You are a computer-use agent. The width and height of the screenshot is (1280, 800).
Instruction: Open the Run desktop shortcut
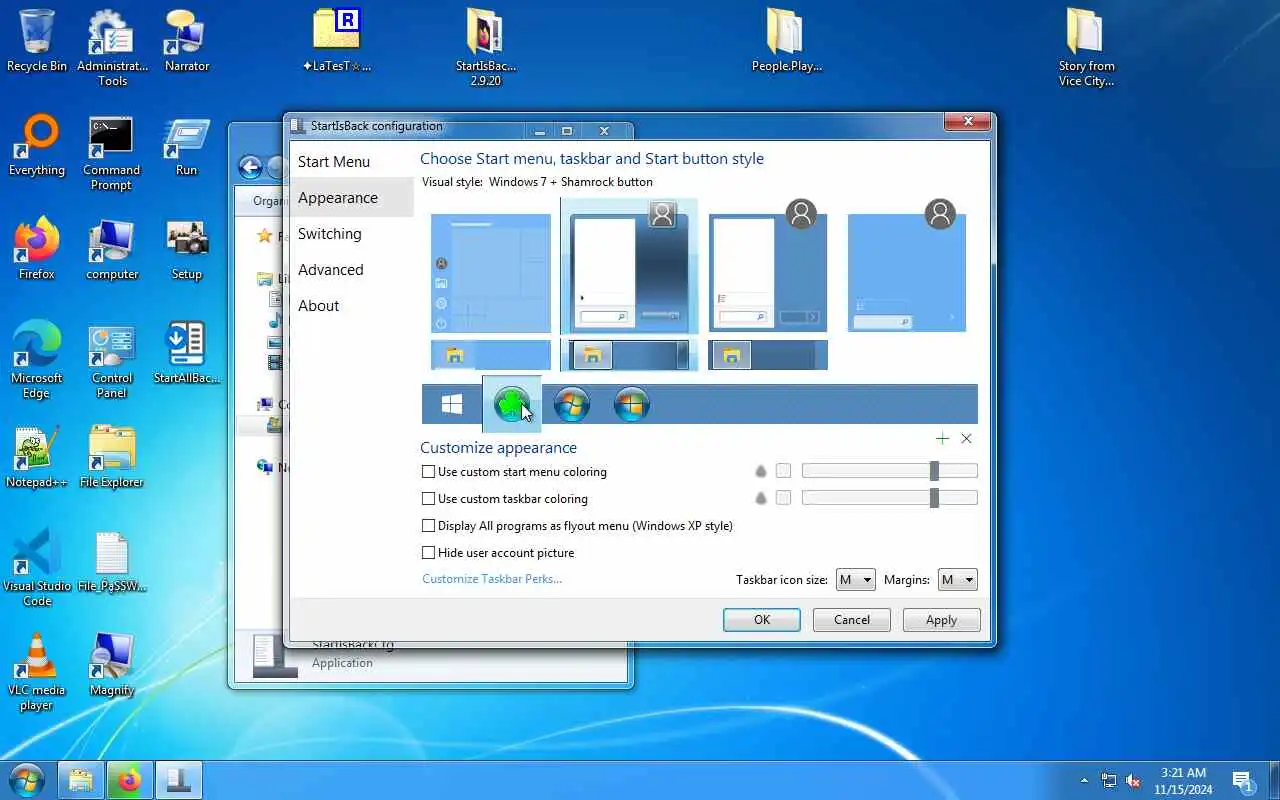coord(187,146)
